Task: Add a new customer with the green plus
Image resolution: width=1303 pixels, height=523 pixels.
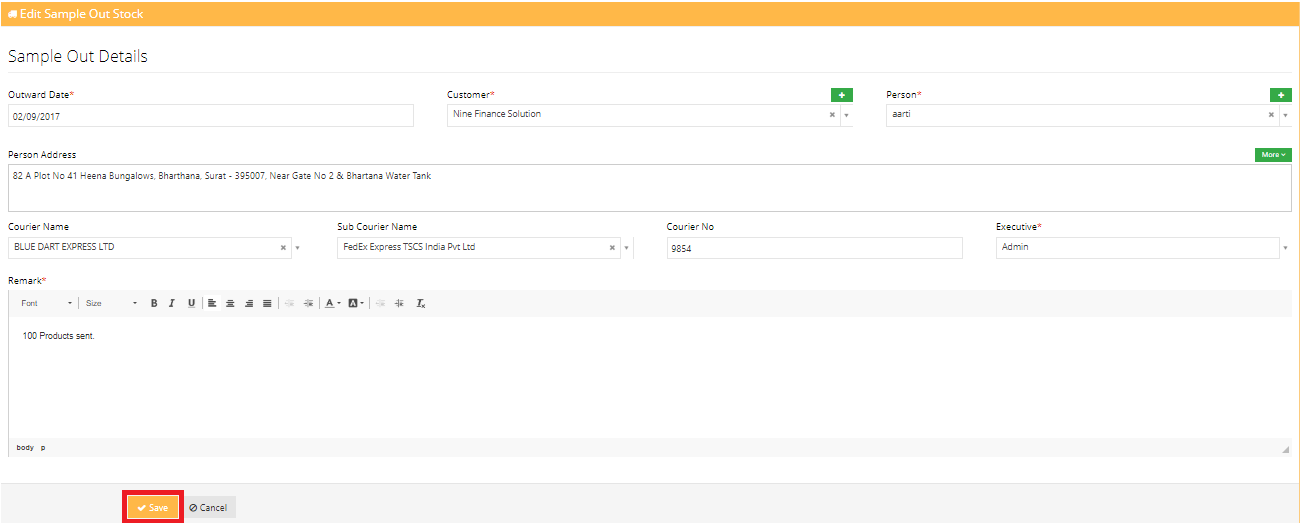Action: [x=842, y=95]
